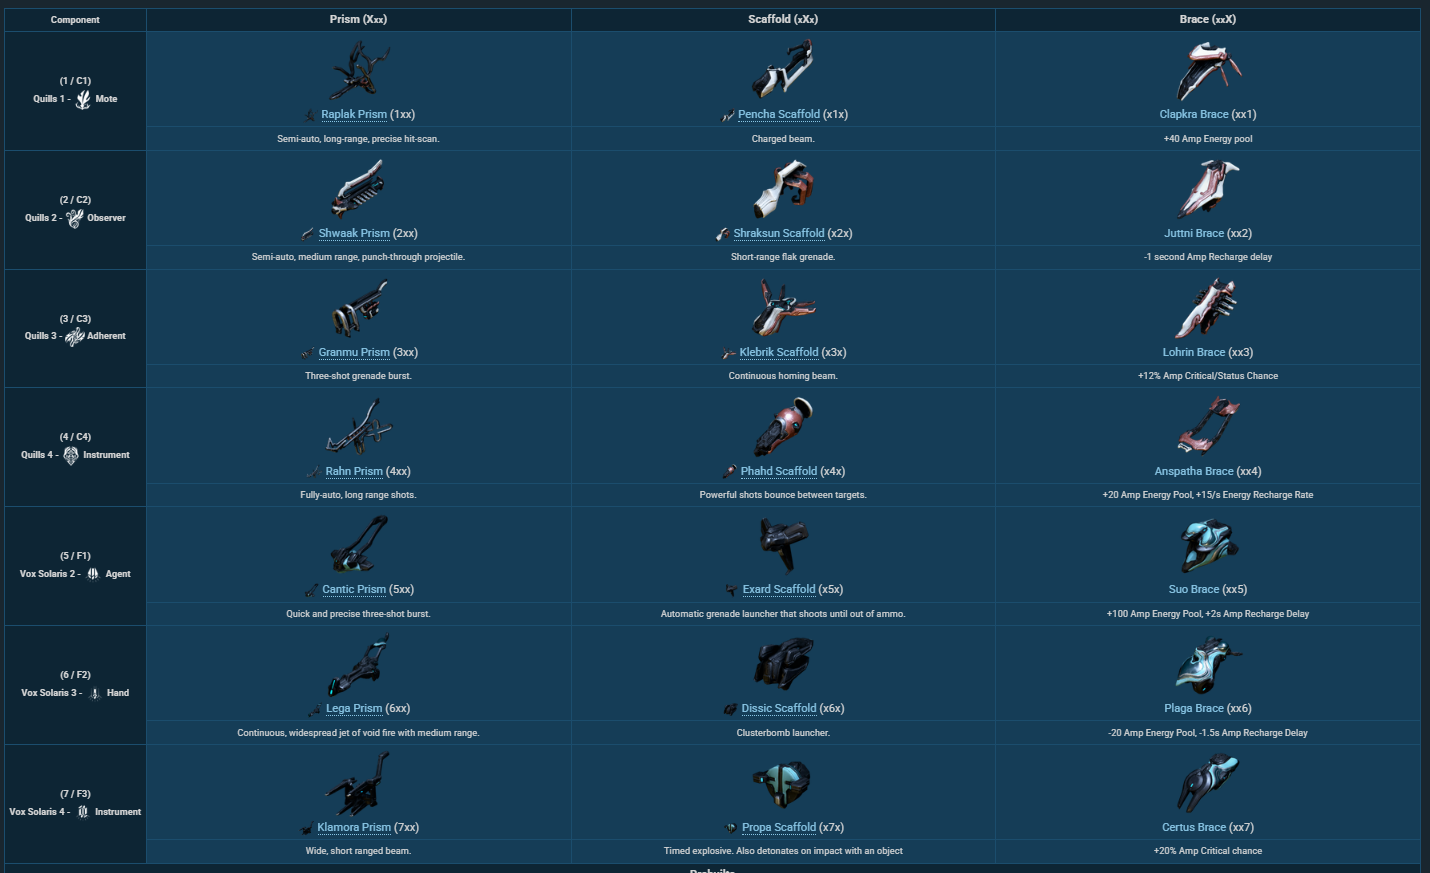Click the Phahd Scaffold large image
This screenshot has height=873, width=1430.
(x=783, y=427)
